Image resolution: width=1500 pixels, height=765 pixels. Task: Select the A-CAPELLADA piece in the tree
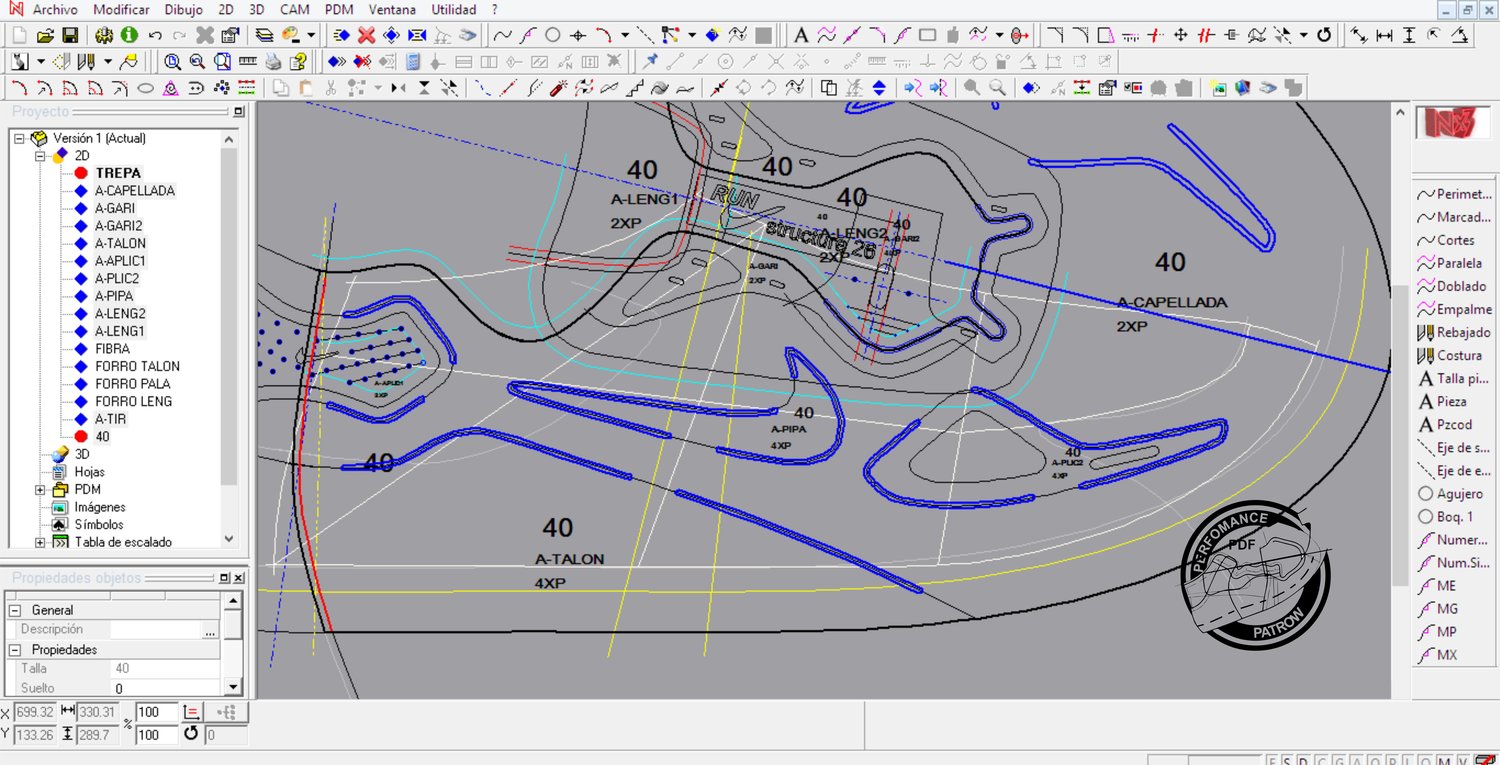click(x=135, y=191)
